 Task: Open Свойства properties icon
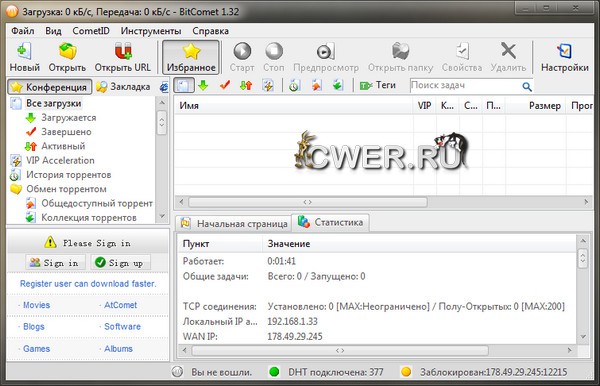462,51
